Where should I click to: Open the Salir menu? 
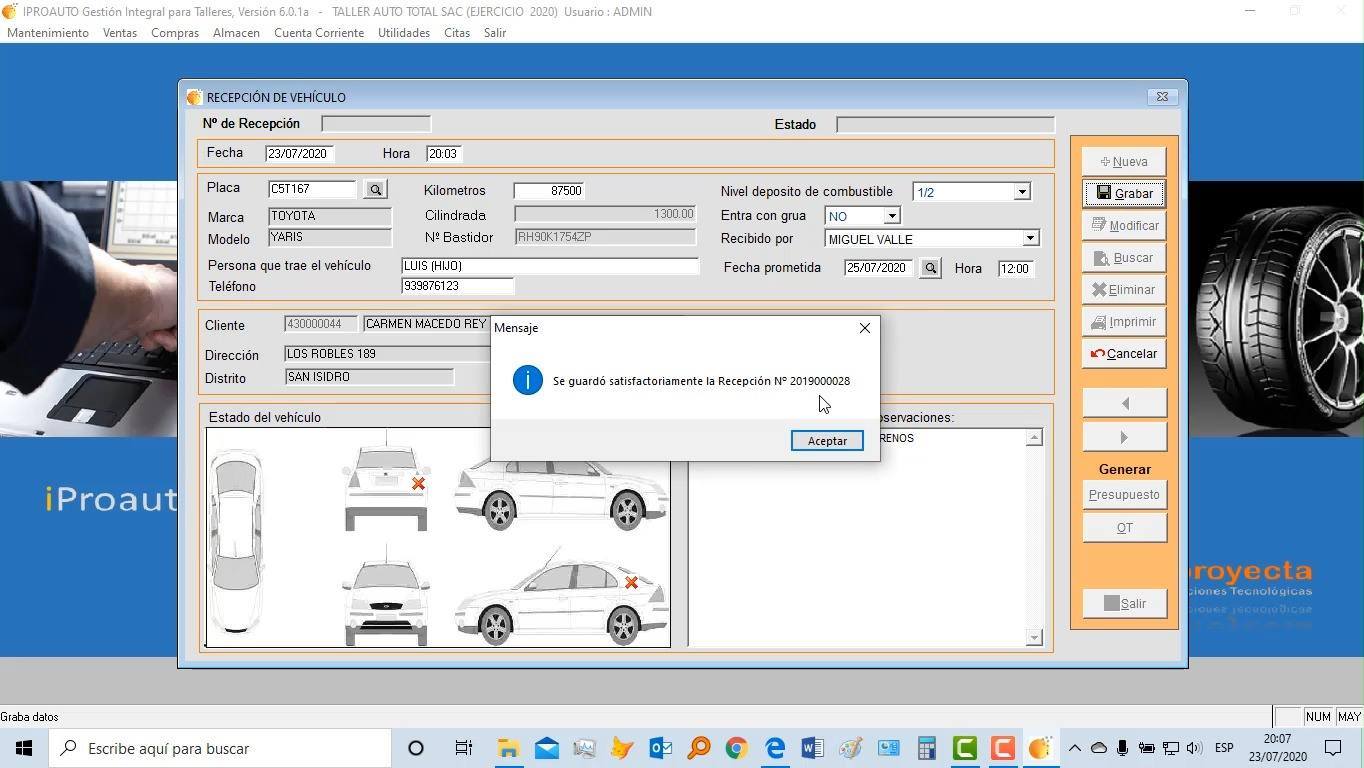495,33
